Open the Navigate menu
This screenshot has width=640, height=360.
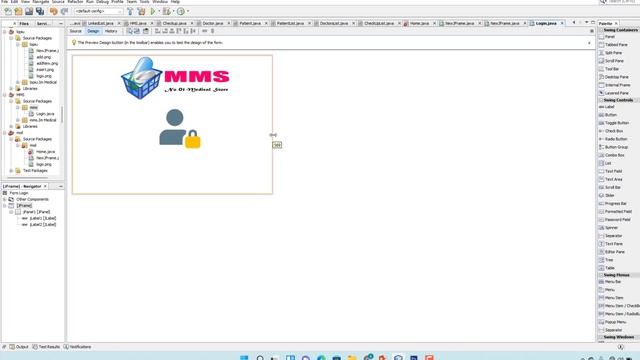[x=40, y=2]
